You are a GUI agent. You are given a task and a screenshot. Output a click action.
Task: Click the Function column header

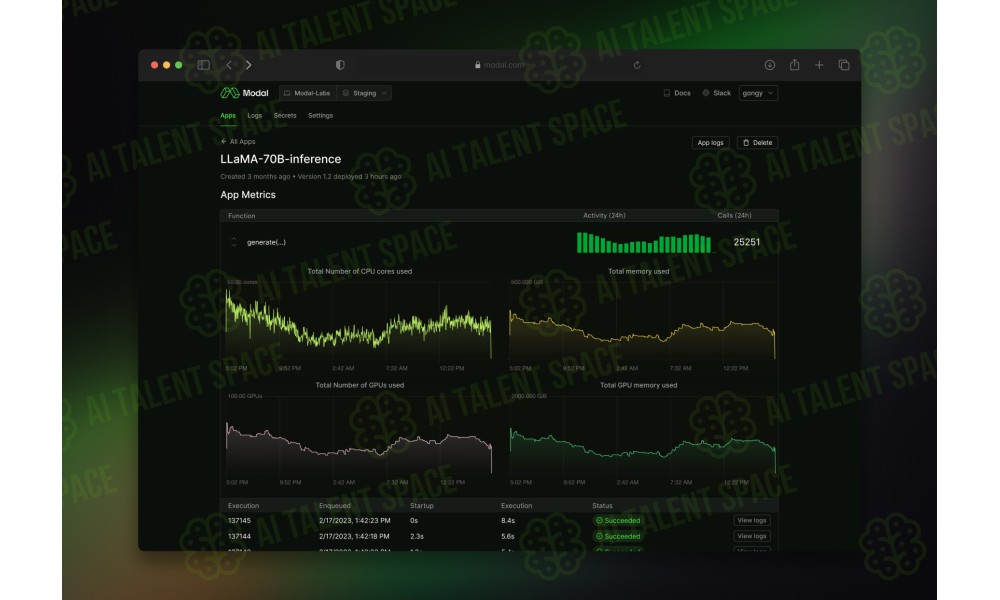click(x=242, y=216)
